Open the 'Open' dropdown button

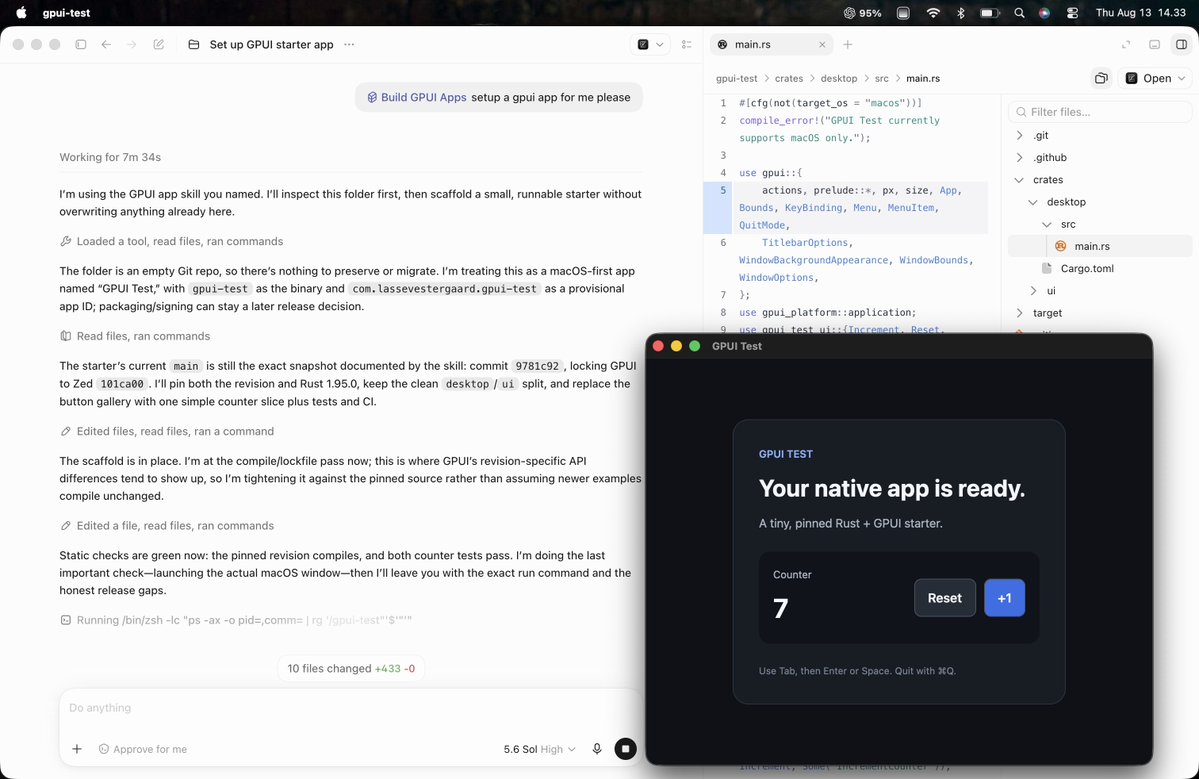(x=1155, y=78)
